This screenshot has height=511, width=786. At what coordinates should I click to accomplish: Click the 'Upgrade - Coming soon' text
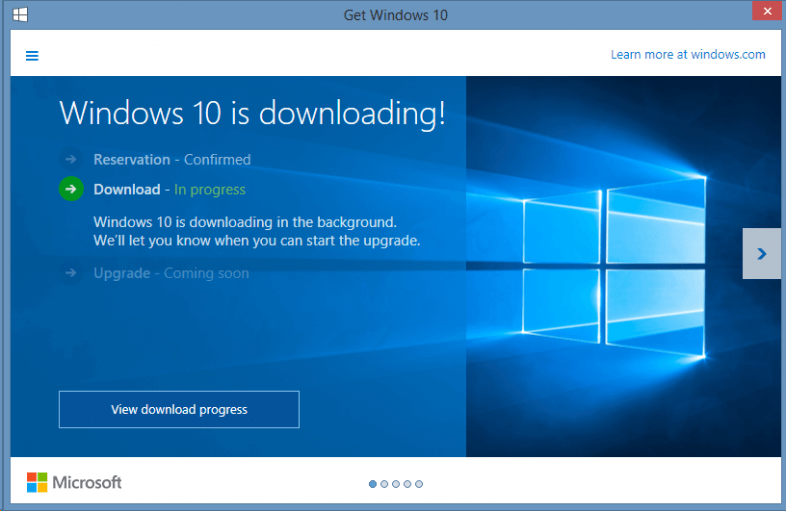pos(171,273)
